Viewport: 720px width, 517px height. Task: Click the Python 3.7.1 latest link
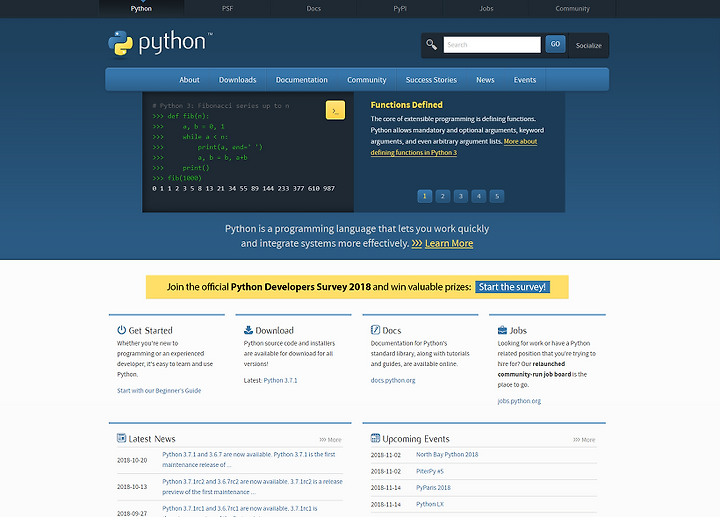[x=280, y=380]
